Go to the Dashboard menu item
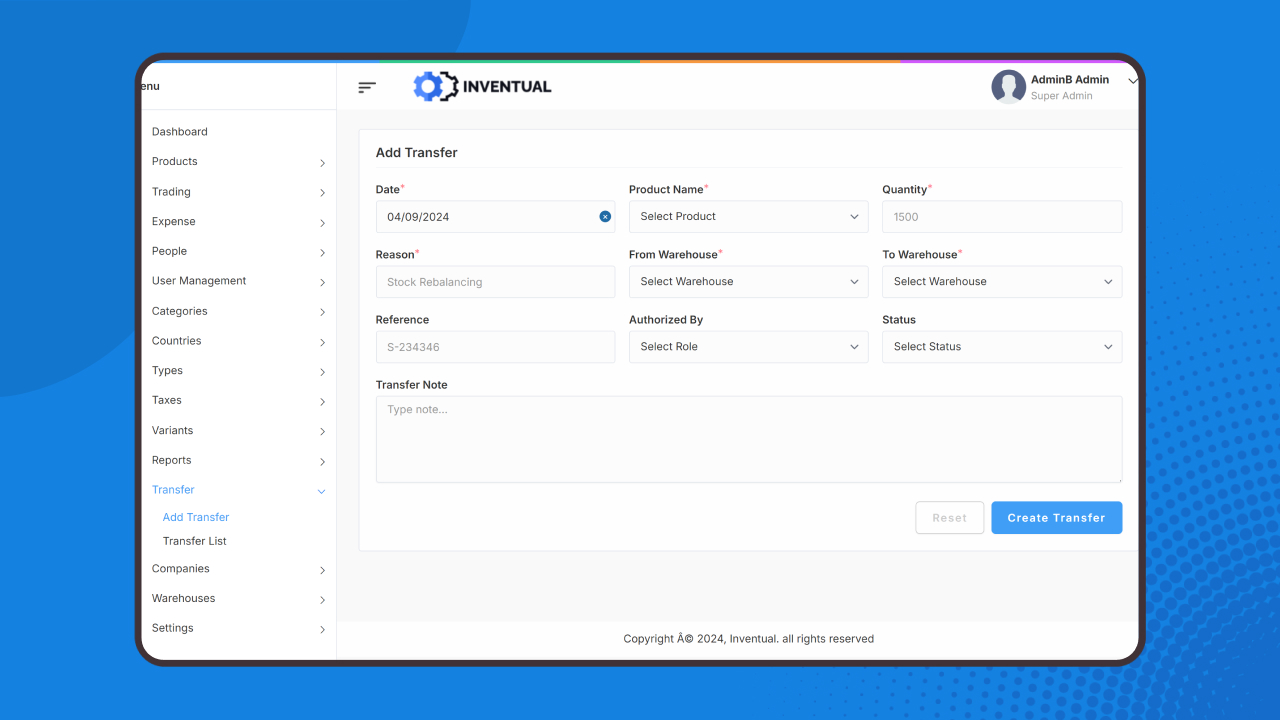This screenshot has height=720, width=1280. click(x=180, y=131)
